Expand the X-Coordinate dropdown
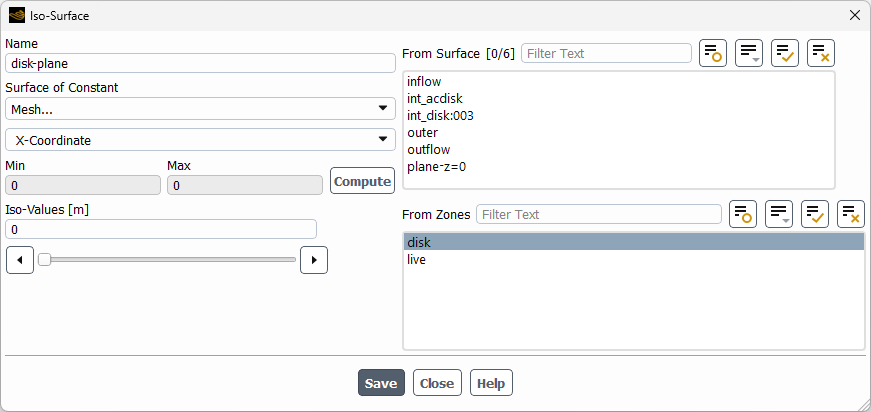The height and width of the screenshot is (412, 871). [x=200, y=140]
